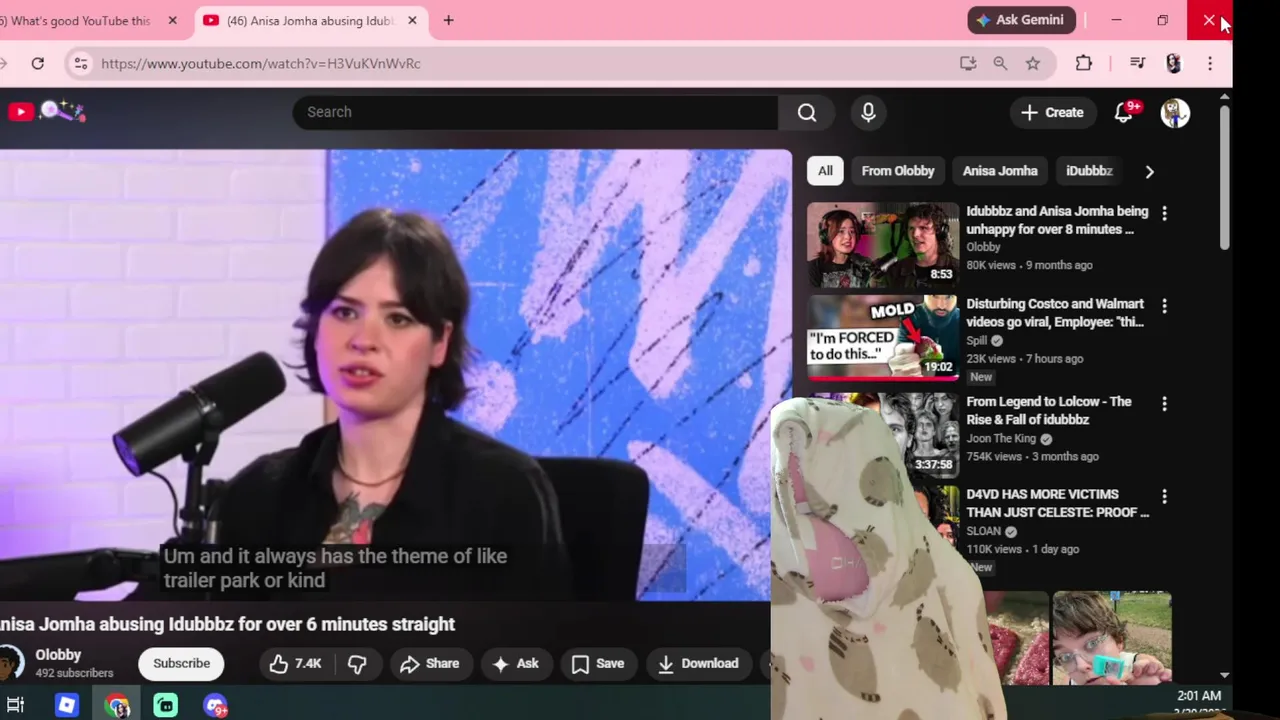Click the SLOAN channel name

click(x=983, y=531)
